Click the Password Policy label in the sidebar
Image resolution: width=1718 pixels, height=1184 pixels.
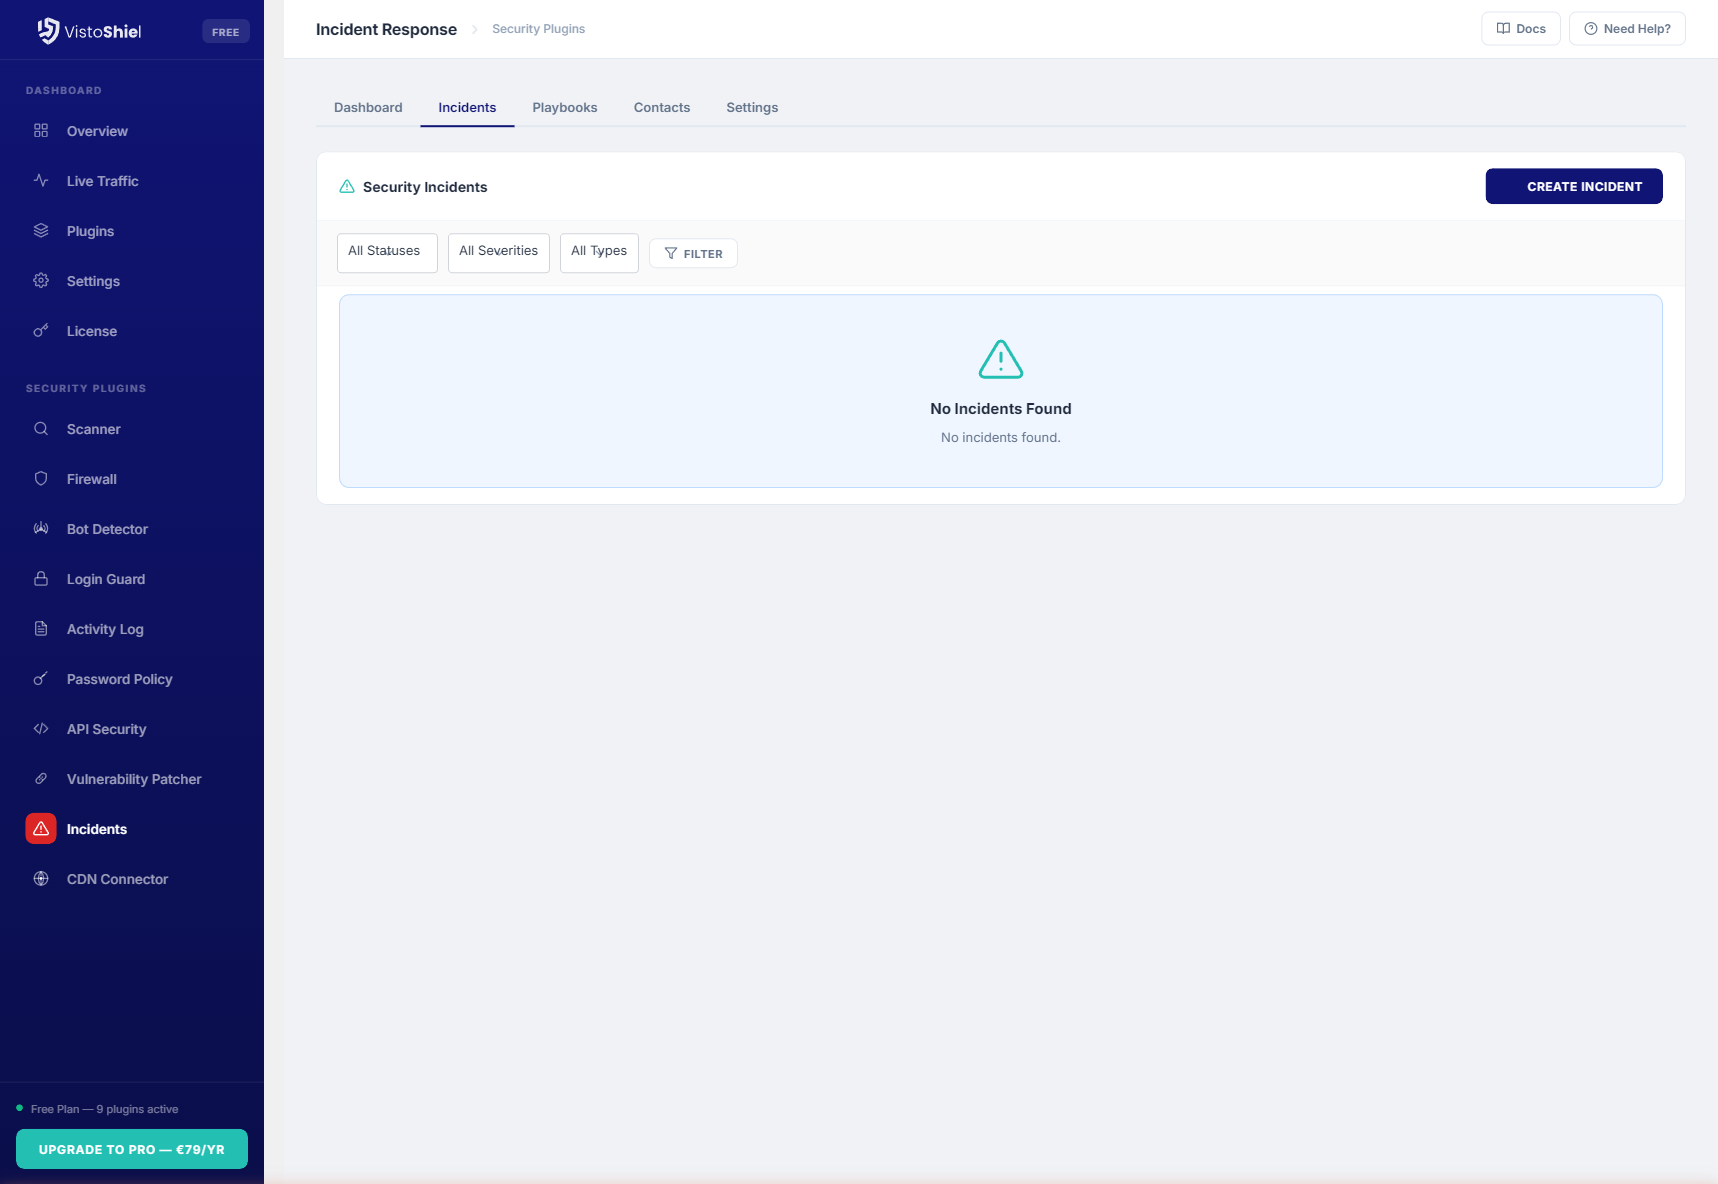(x=120, y=679)
